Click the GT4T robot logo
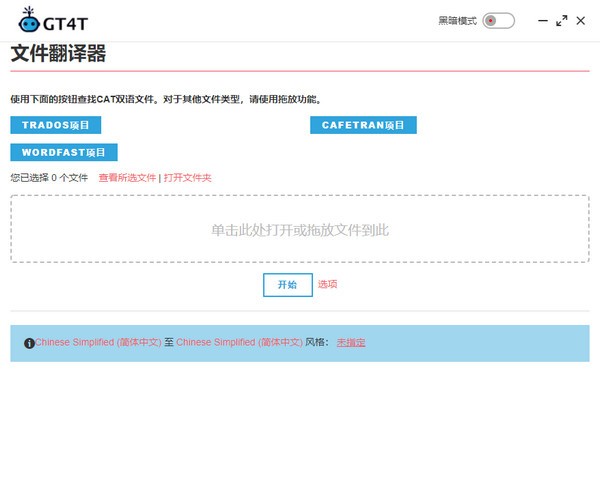Image resolution: width=600 pixels, height=478 pixels. [30, 20]
